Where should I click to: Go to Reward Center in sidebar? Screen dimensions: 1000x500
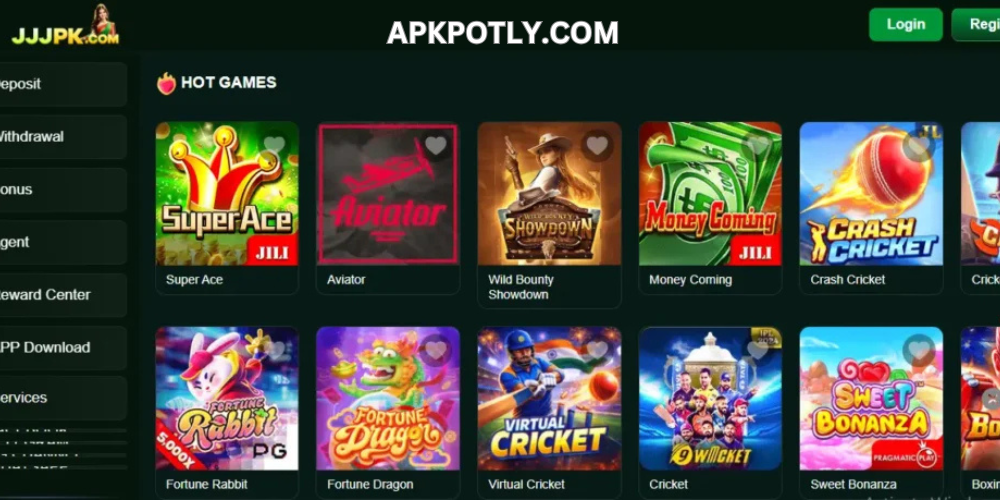(62, 295)
